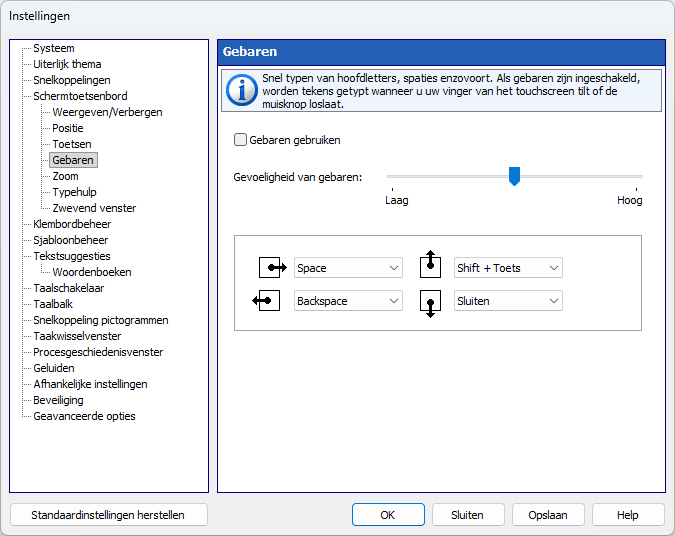Click the swipe-down gesture icon
Screen dimensions: 675x536
pos(430,304)
